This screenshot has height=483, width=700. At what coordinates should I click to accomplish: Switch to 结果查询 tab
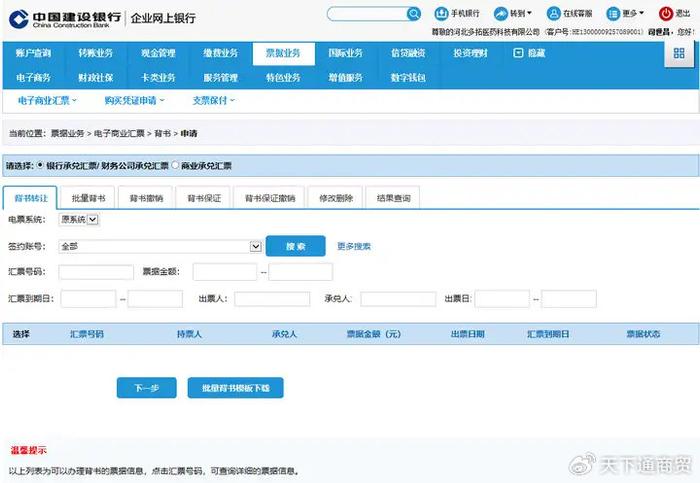393,198
